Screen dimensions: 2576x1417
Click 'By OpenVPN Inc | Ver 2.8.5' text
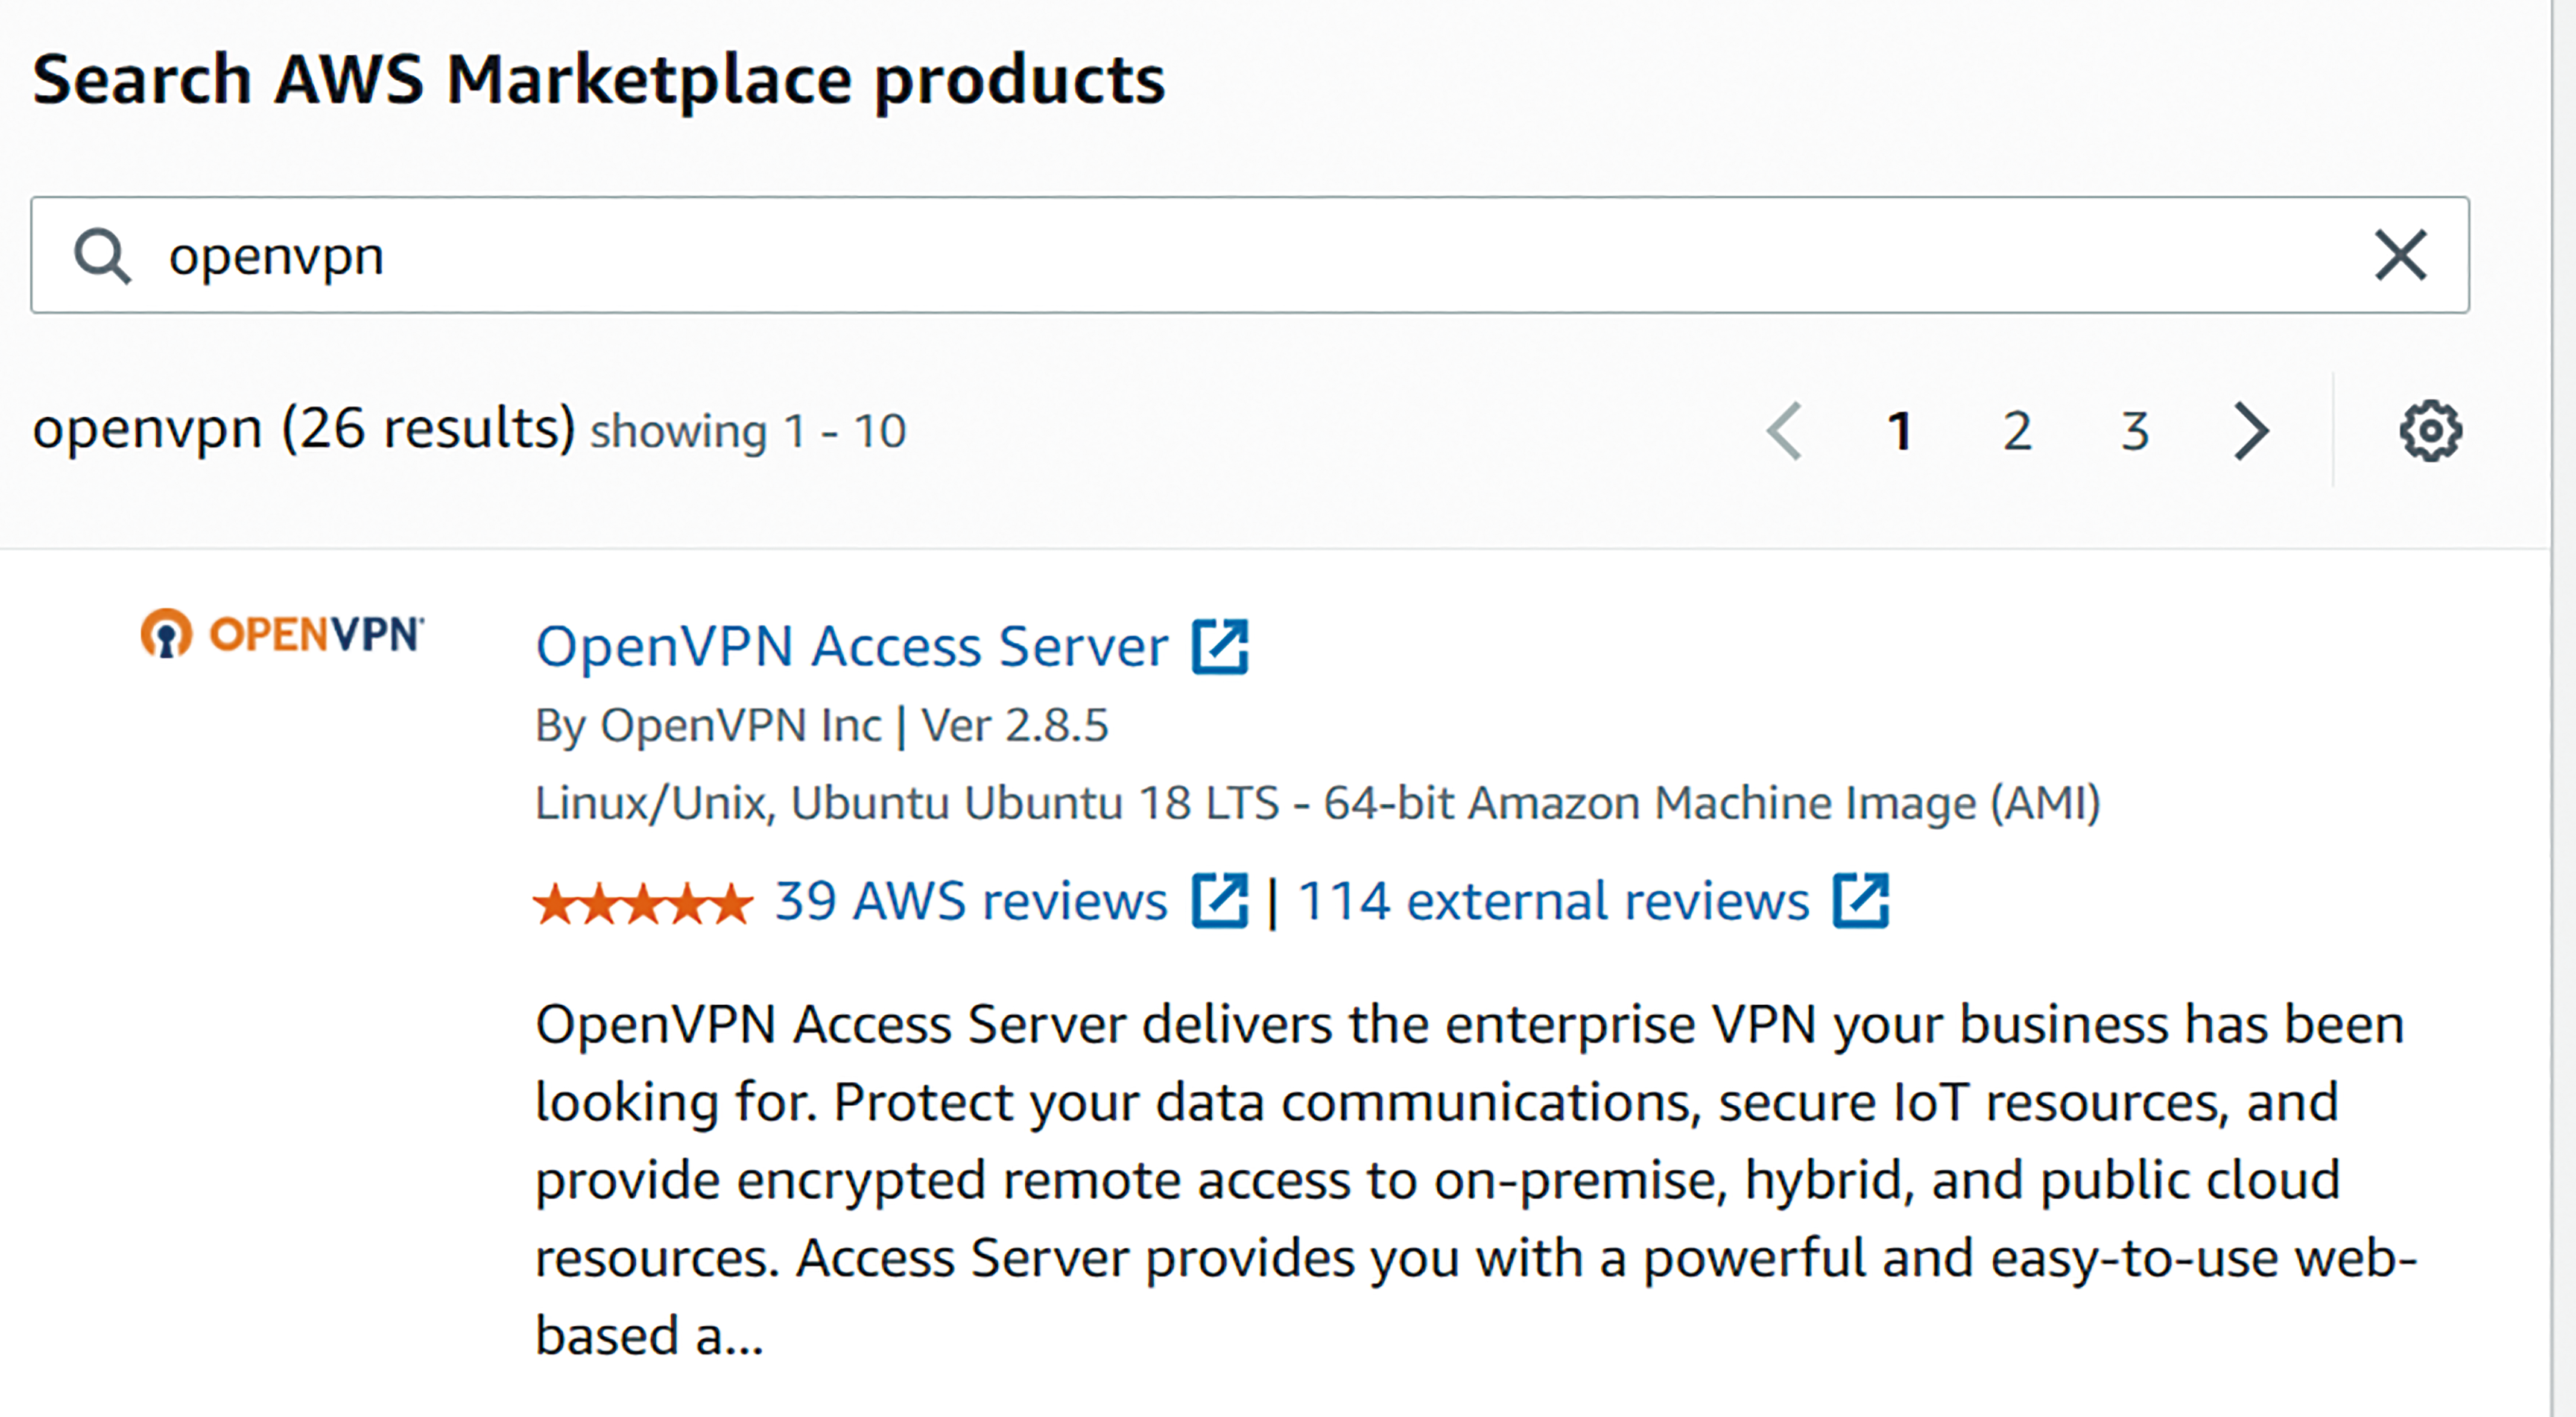(x=822, y=726)
